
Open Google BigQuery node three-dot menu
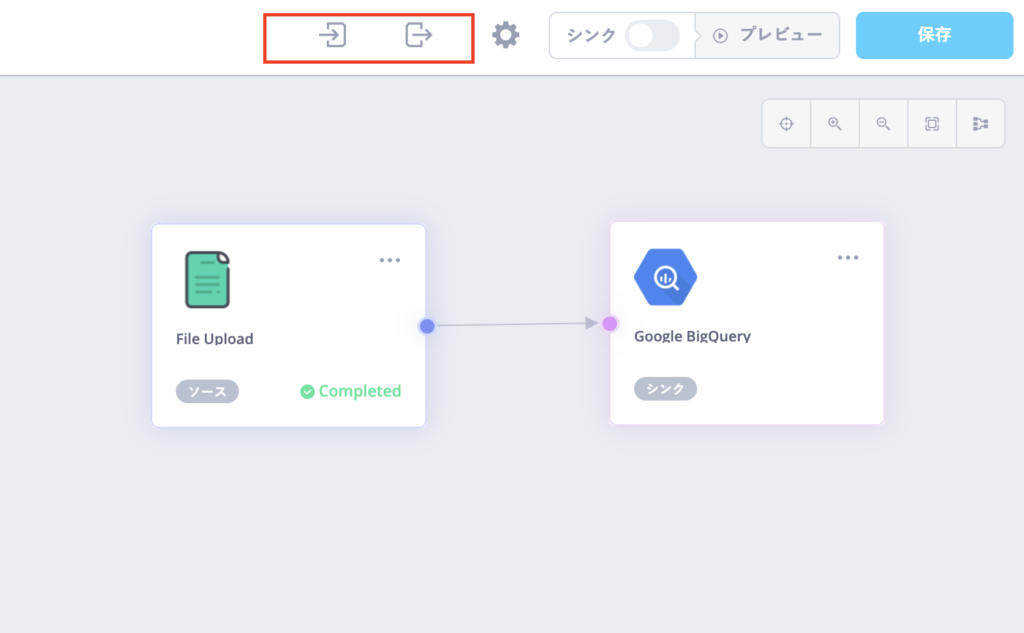[x=848, y=257]
